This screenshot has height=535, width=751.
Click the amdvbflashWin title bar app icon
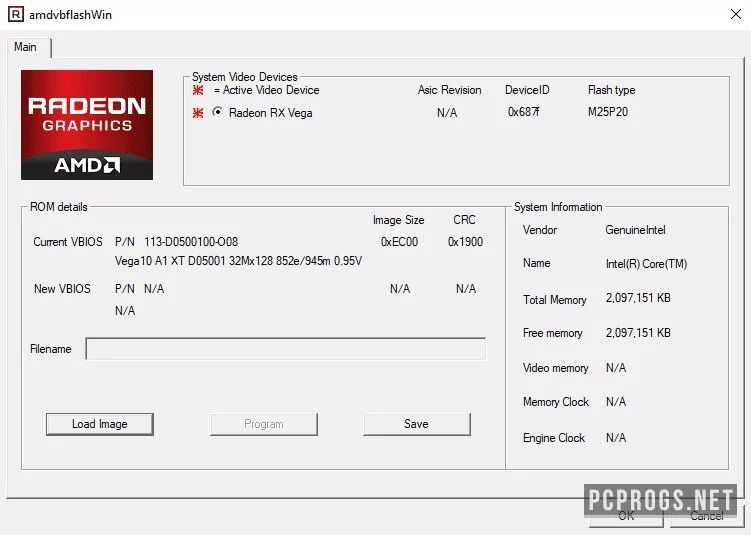pyautogui.click(x=15, y=14)
